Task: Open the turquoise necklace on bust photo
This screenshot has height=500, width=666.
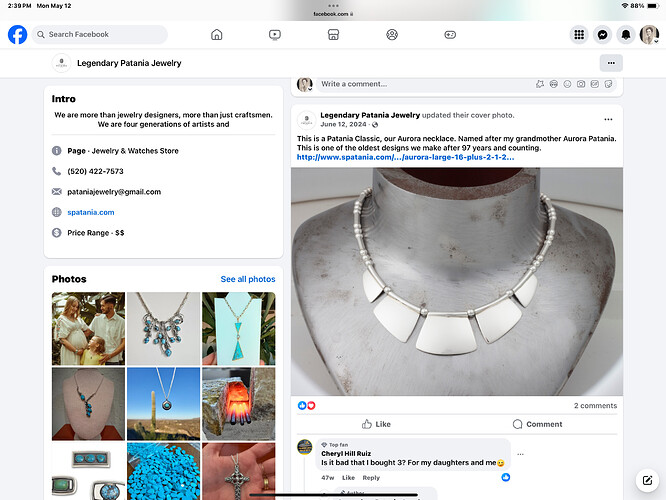Action: click(88, 404)
